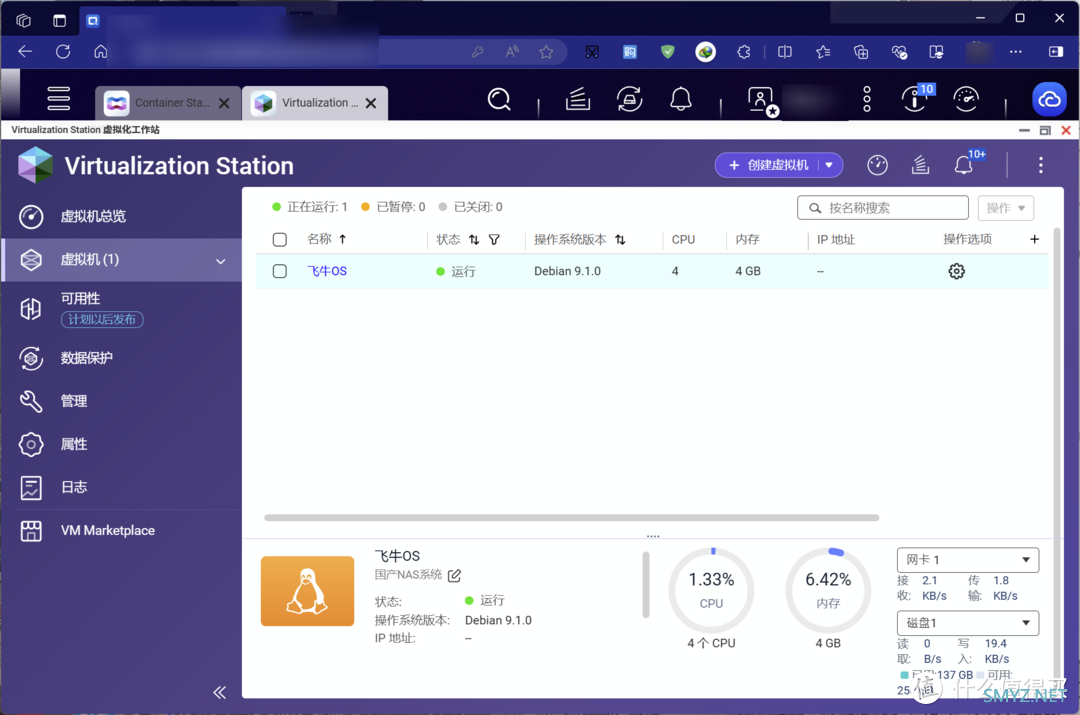This screenshot has width=1080, height=715.
Task: Open browser extensions puzzle icon
Action: 743,52
